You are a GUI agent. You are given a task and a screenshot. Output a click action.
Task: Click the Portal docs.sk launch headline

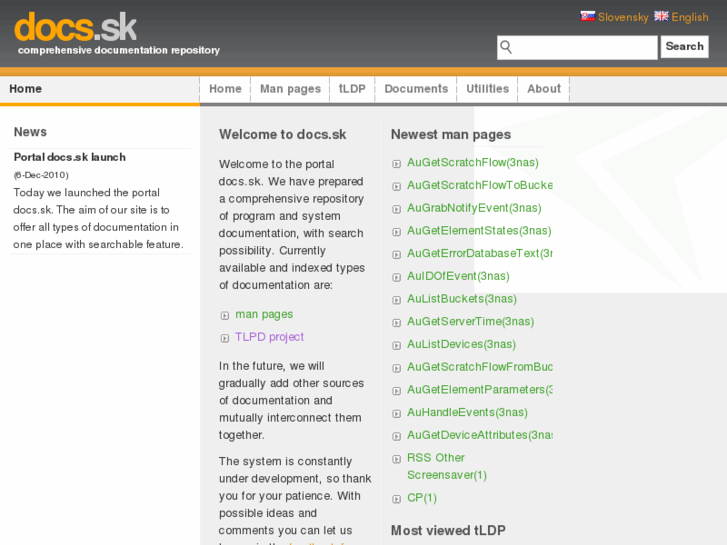point(70,157)
